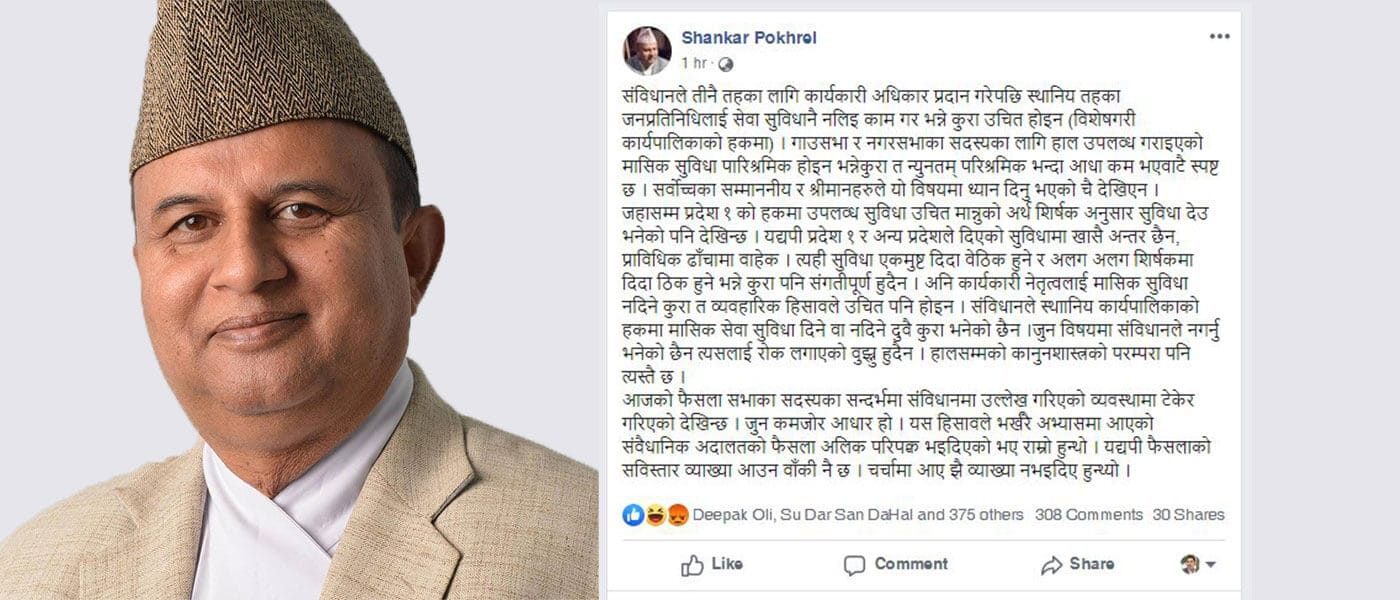1400x600 pixels.
Task: Click the speech bubble Comment icon
Action: click(854, 566)
